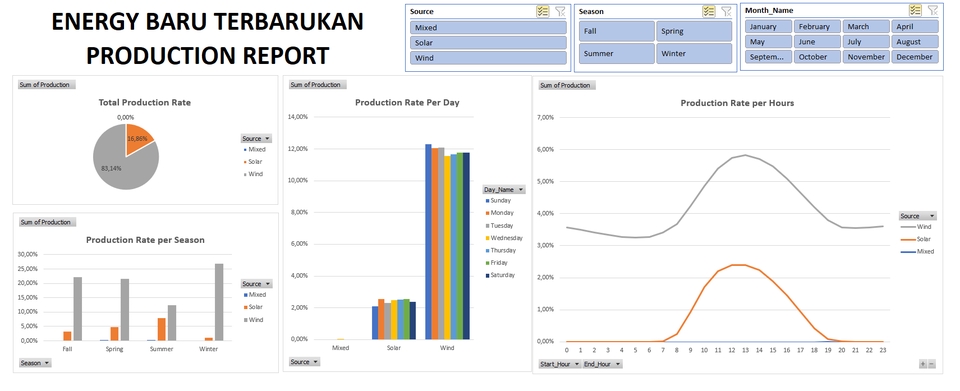
Task: Click Sum of Production button on hourly chart
Action: [567, 86]
